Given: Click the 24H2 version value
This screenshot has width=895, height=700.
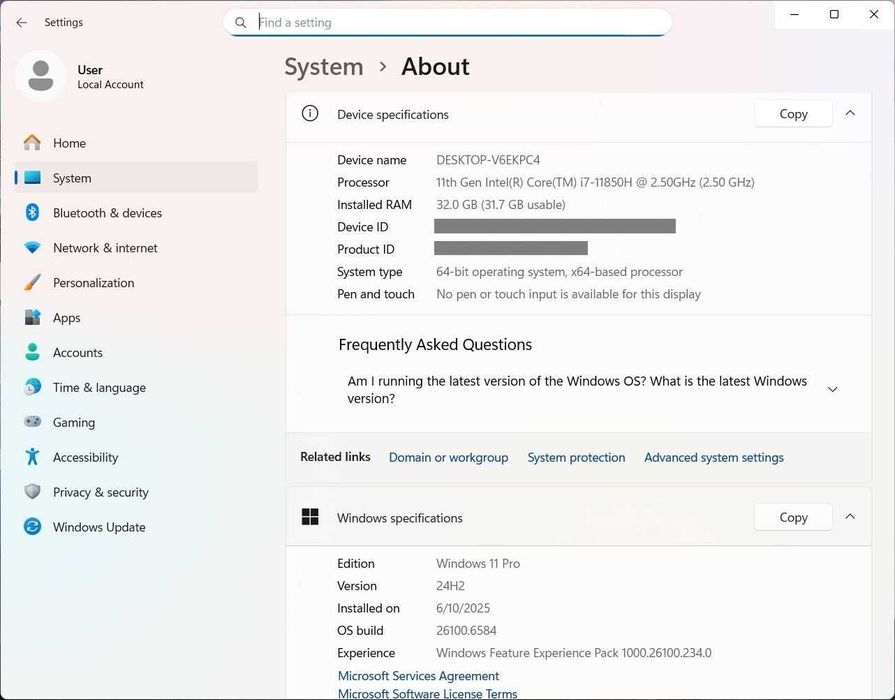Looking at the screenshot, I should [450, 586].
